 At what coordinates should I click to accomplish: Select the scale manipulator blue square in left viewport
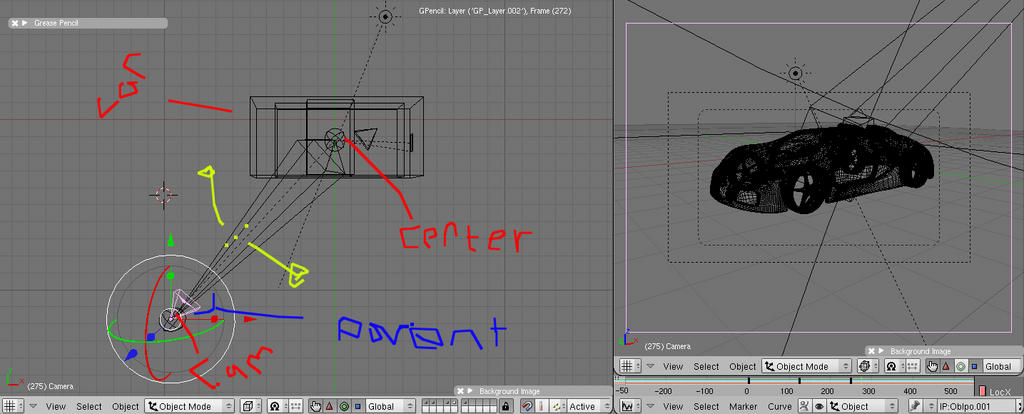pos(358,406)
